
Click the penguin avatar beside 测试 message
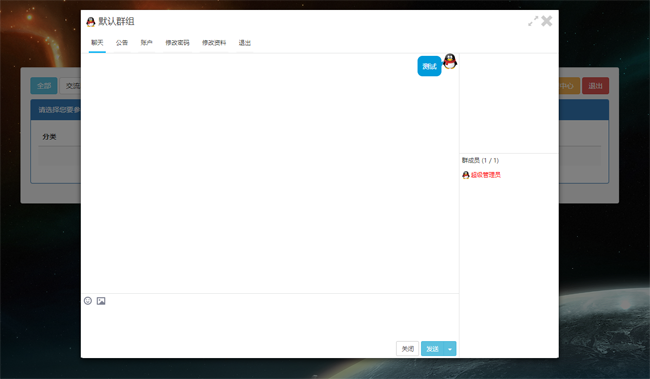tap(450, 61)
